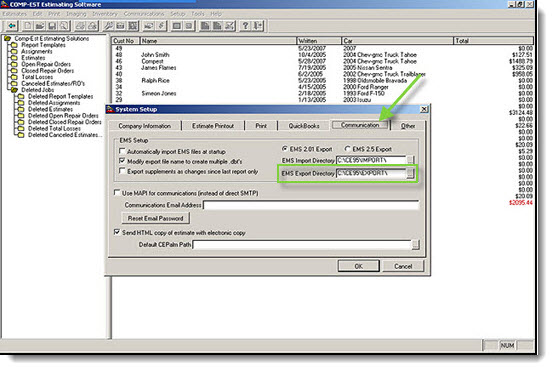Sort list by Name column header
The image size is (553, 370).
tap(218, 41)
